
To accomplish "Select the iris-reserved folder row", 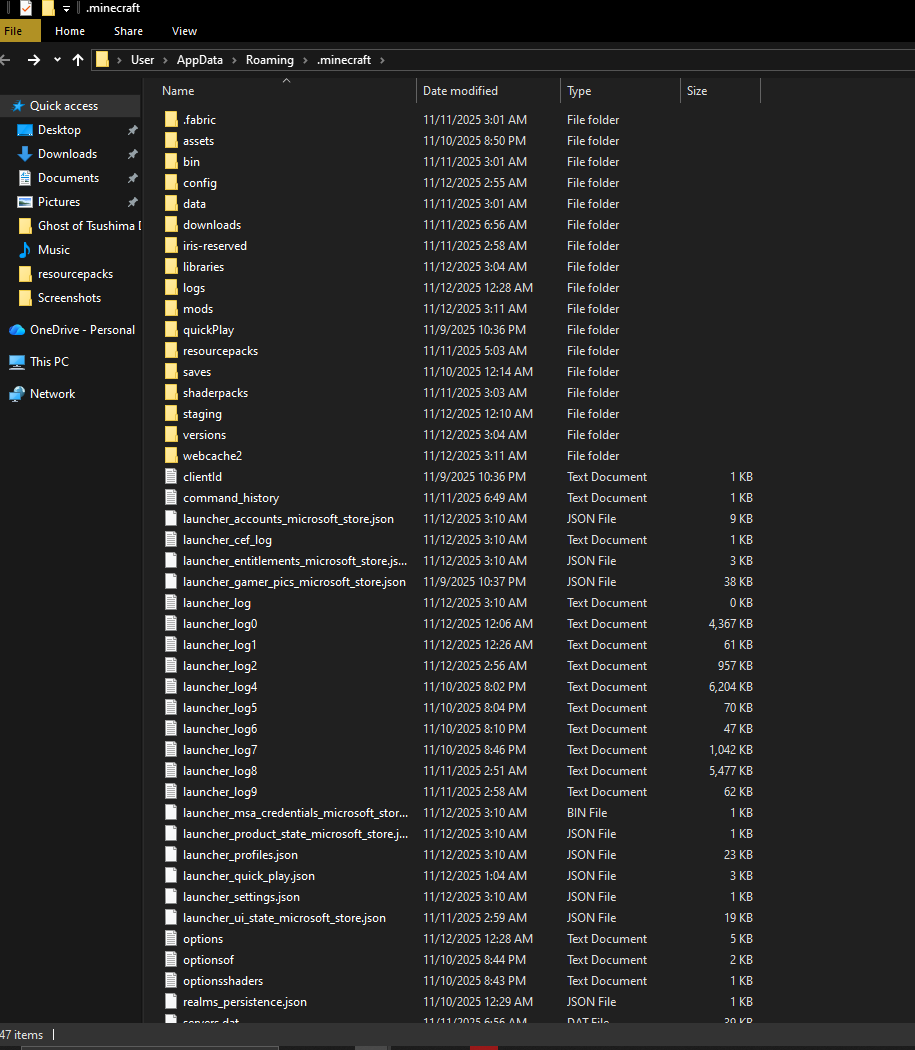I will tap(461, 246).
